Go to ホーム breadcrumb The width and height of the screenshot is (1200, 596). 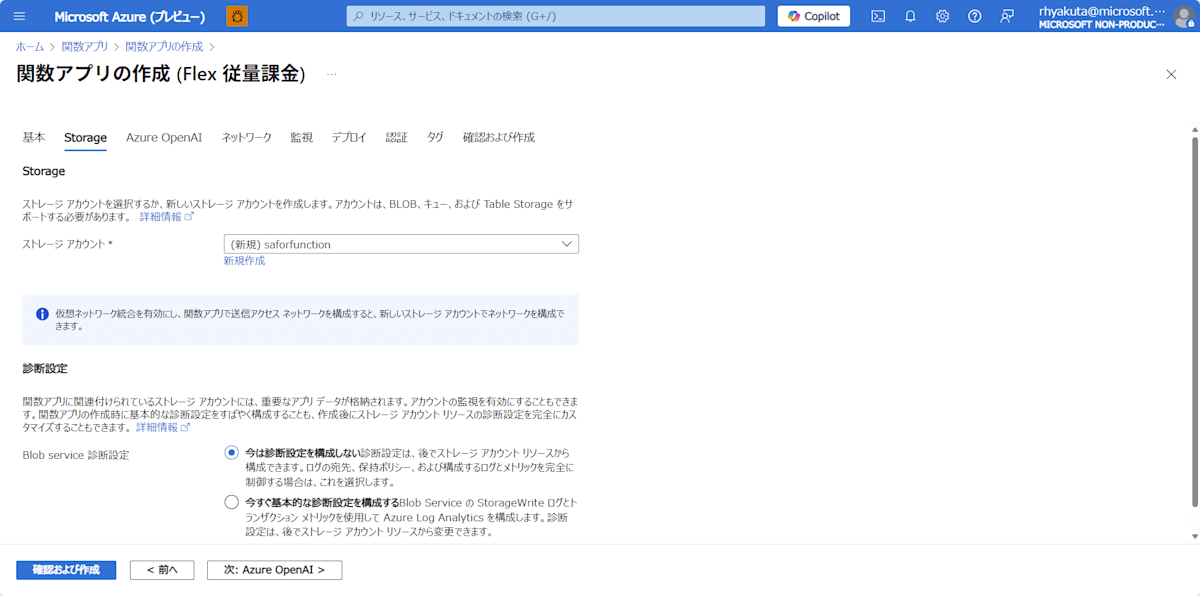(x=30, y=47)
